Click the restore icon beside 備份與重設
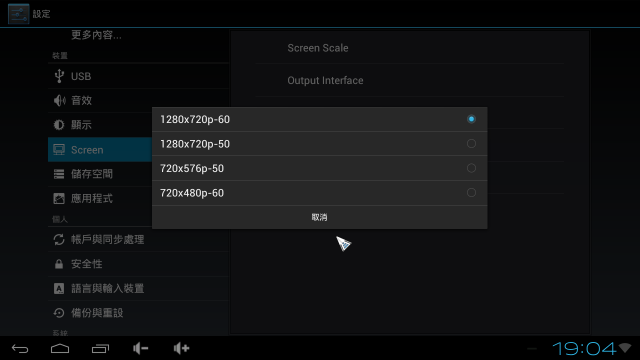 click(x=59, y=313)
